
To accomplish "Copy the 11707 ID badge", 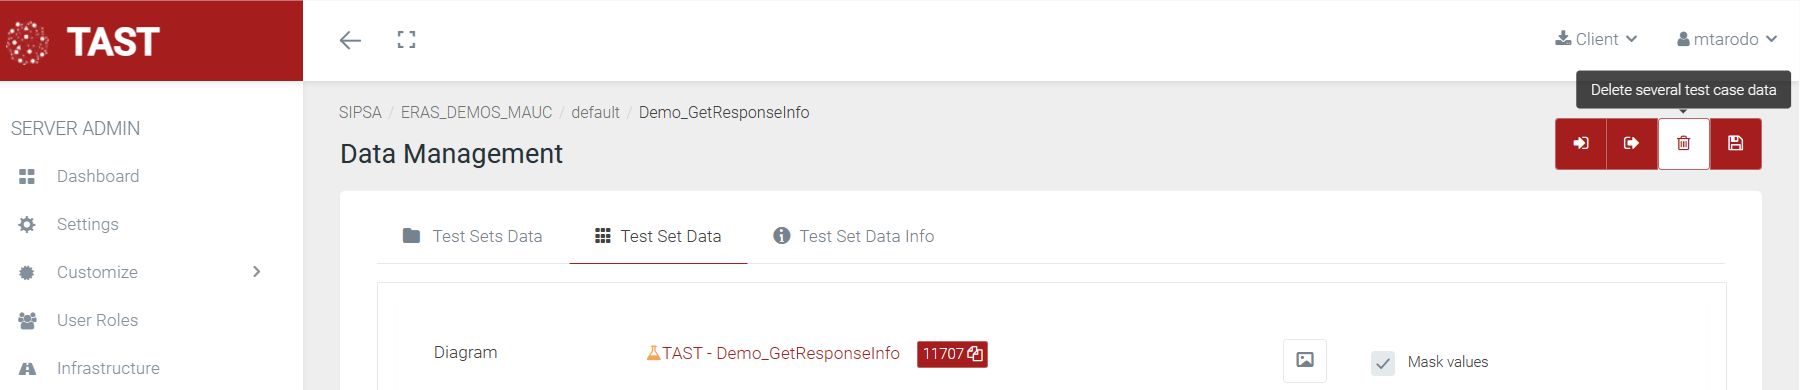I will pos(952,354).
